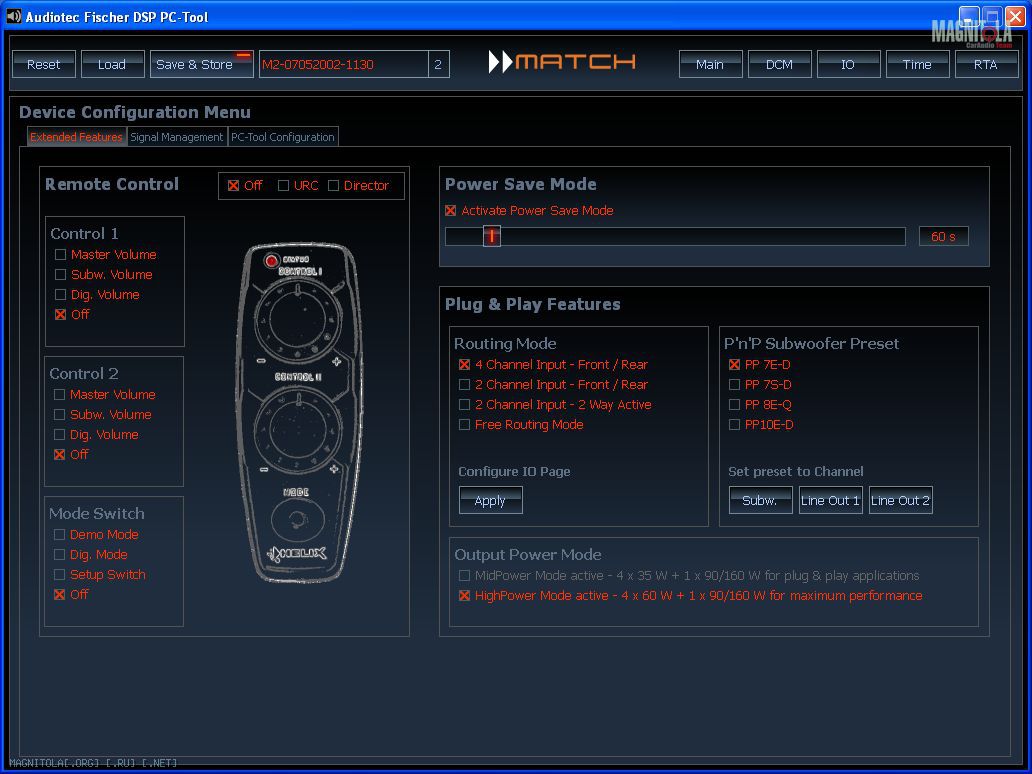The image size is (1032, 774).
Task: Set preset to Subw. channel
Action: pos(760,500)
